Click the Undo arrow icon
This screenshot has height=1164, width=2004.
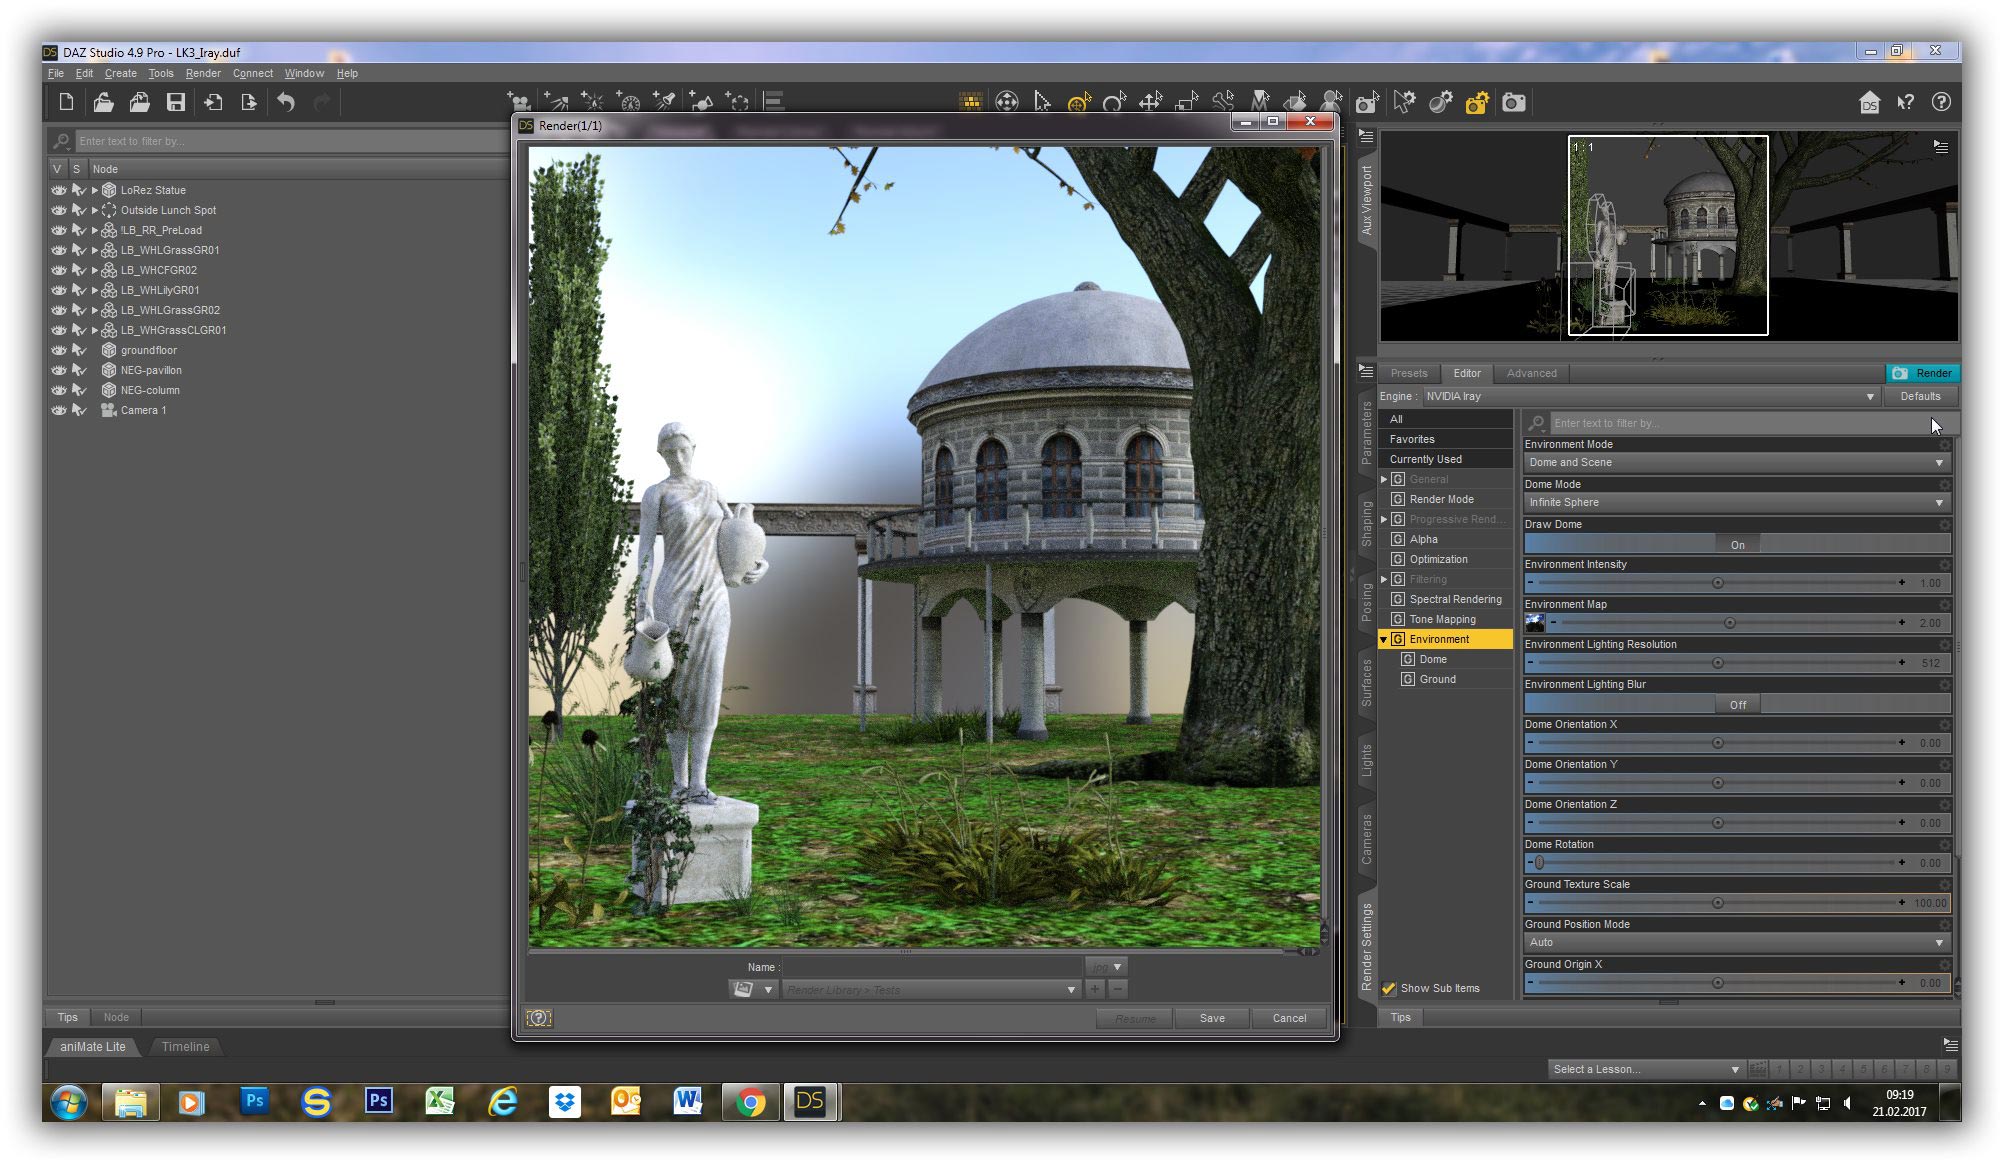(286, 102)
